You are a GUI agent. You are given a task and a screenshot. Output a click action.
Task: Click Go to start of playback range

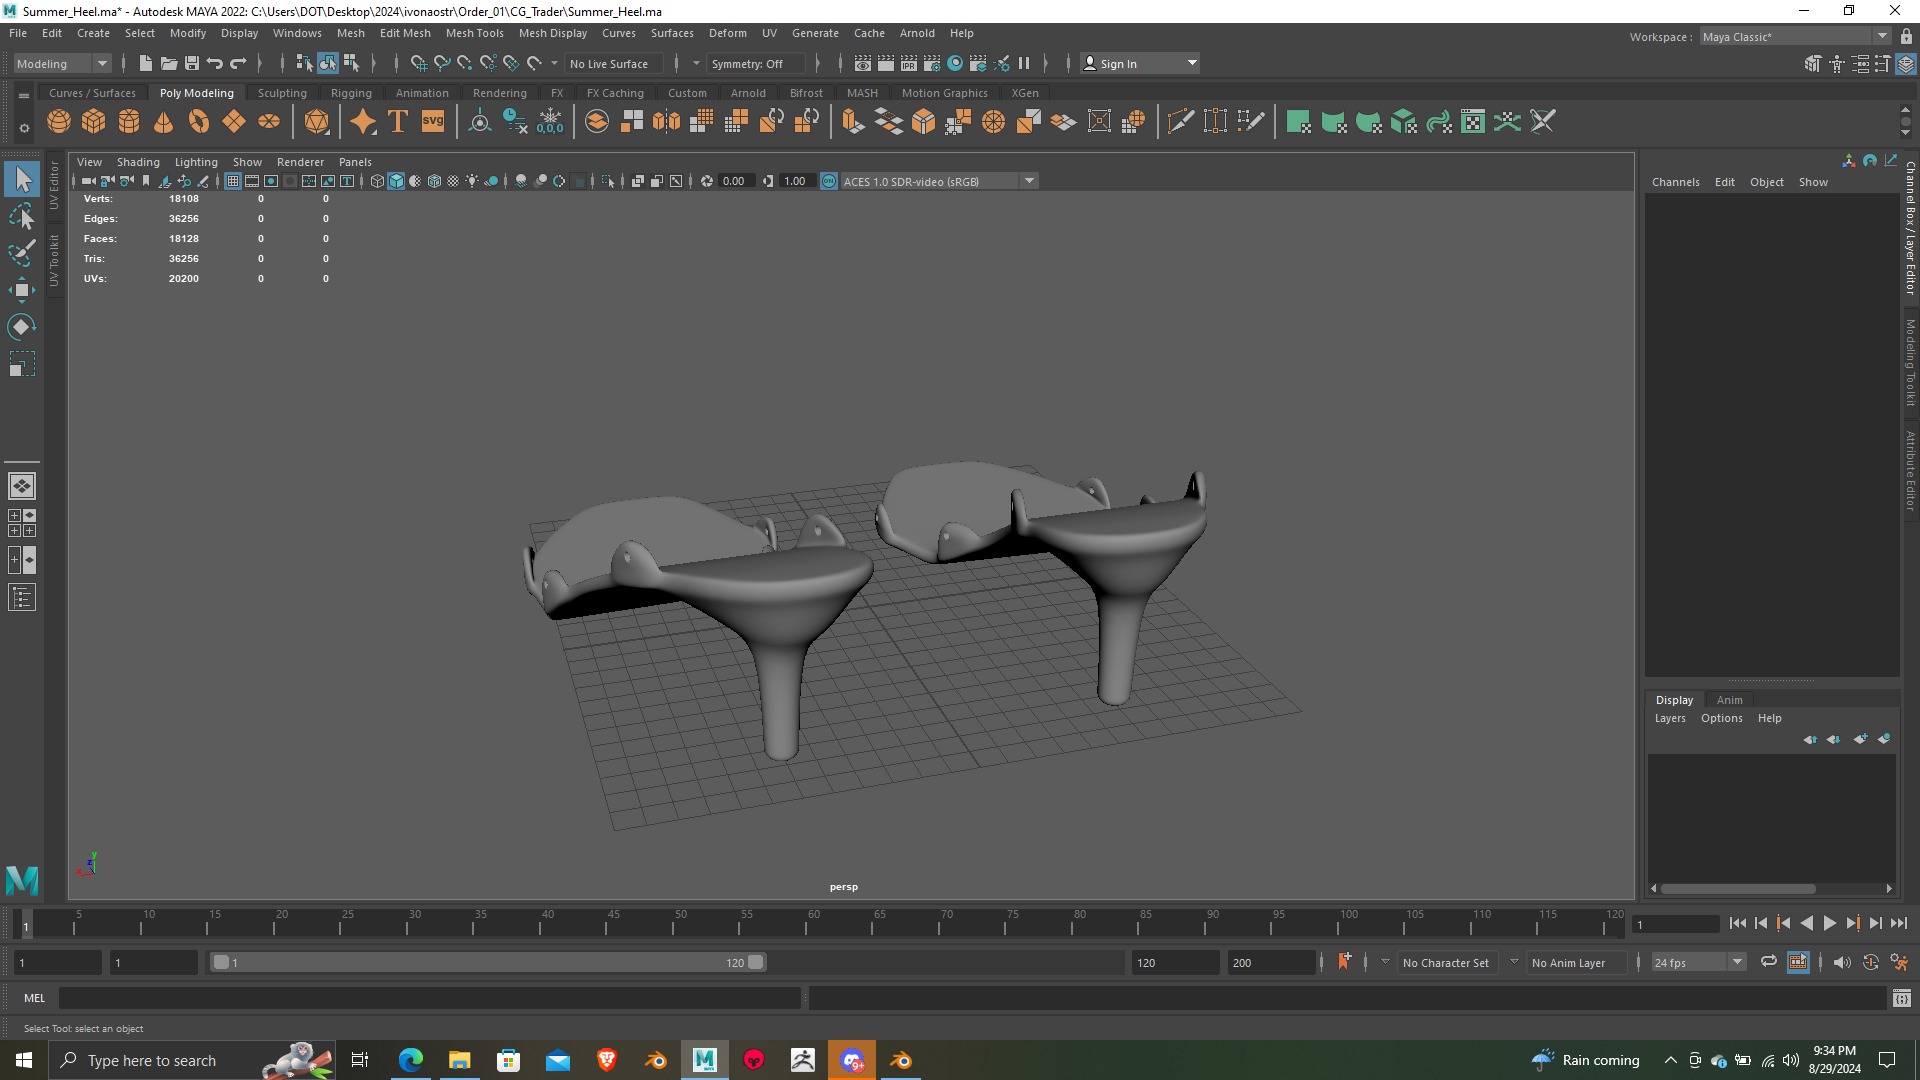pos(1737,923)
